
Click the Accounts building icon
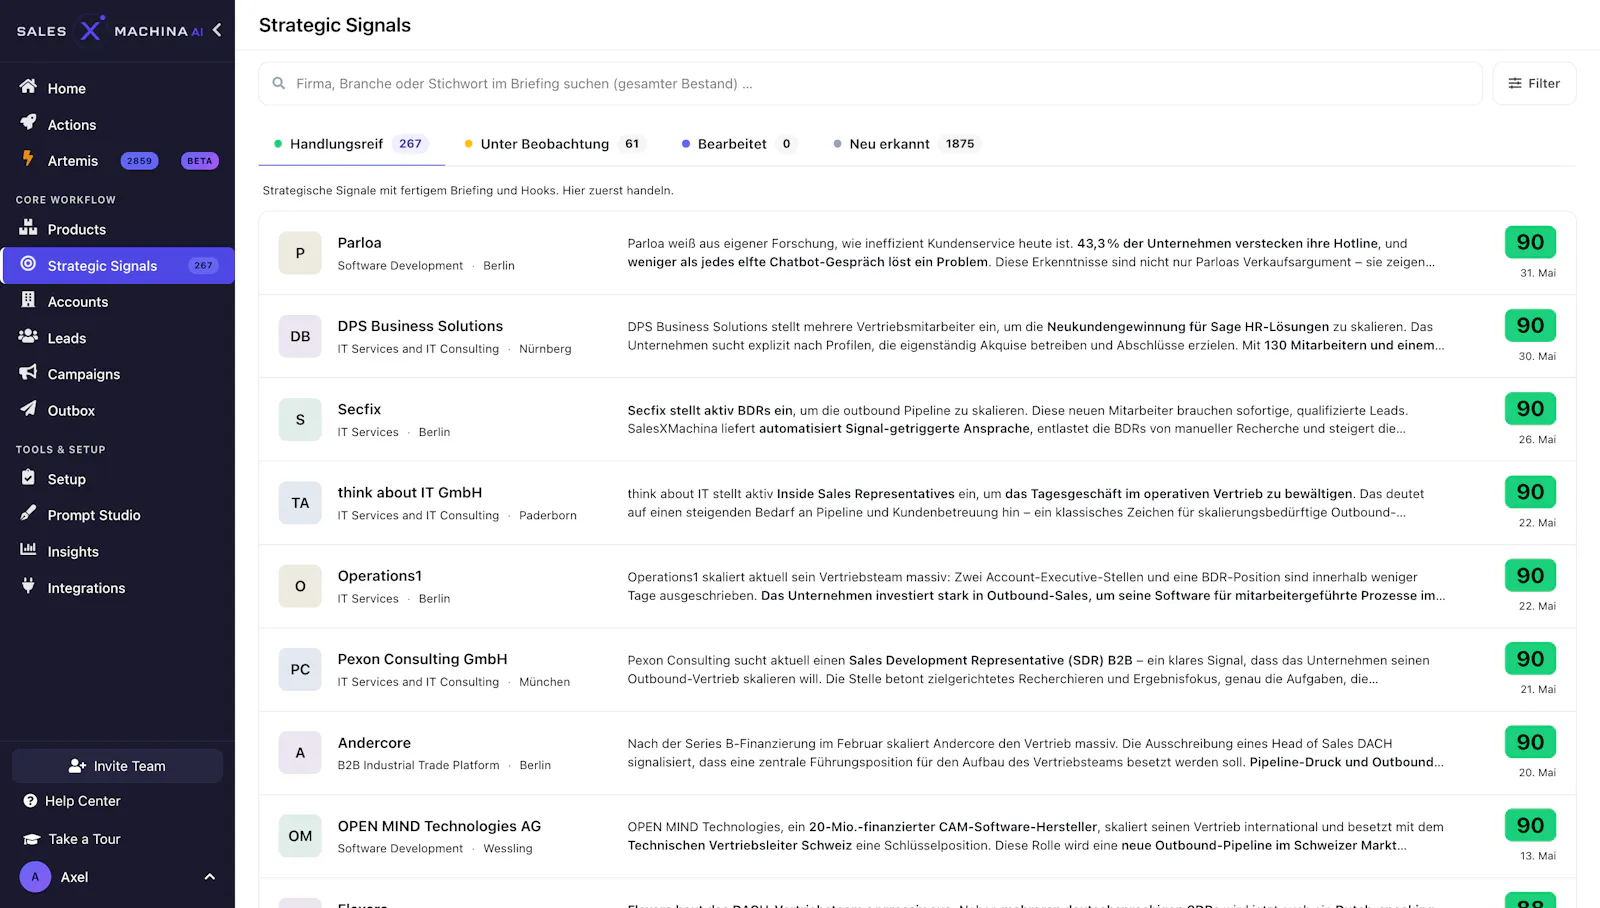point(28,300)
